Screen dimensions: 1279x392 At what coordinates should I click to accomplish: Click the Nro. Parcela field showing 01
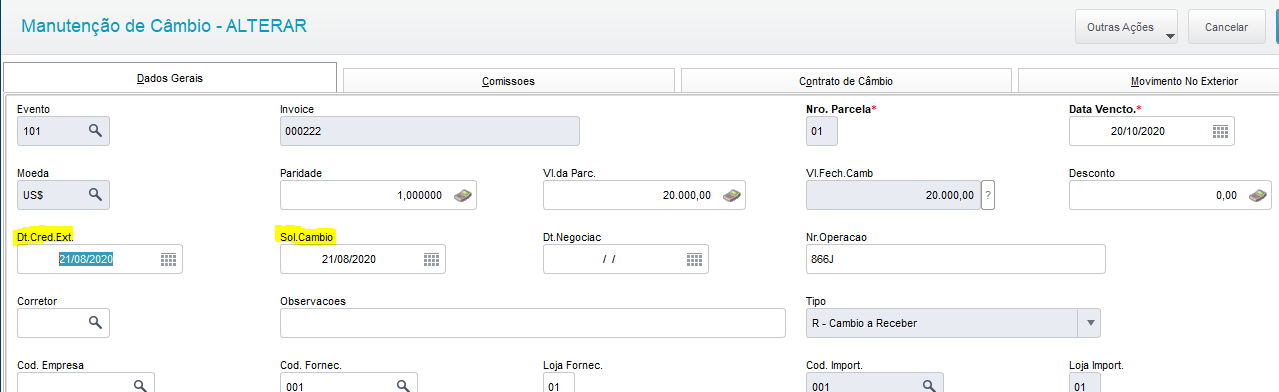point(821,131)
